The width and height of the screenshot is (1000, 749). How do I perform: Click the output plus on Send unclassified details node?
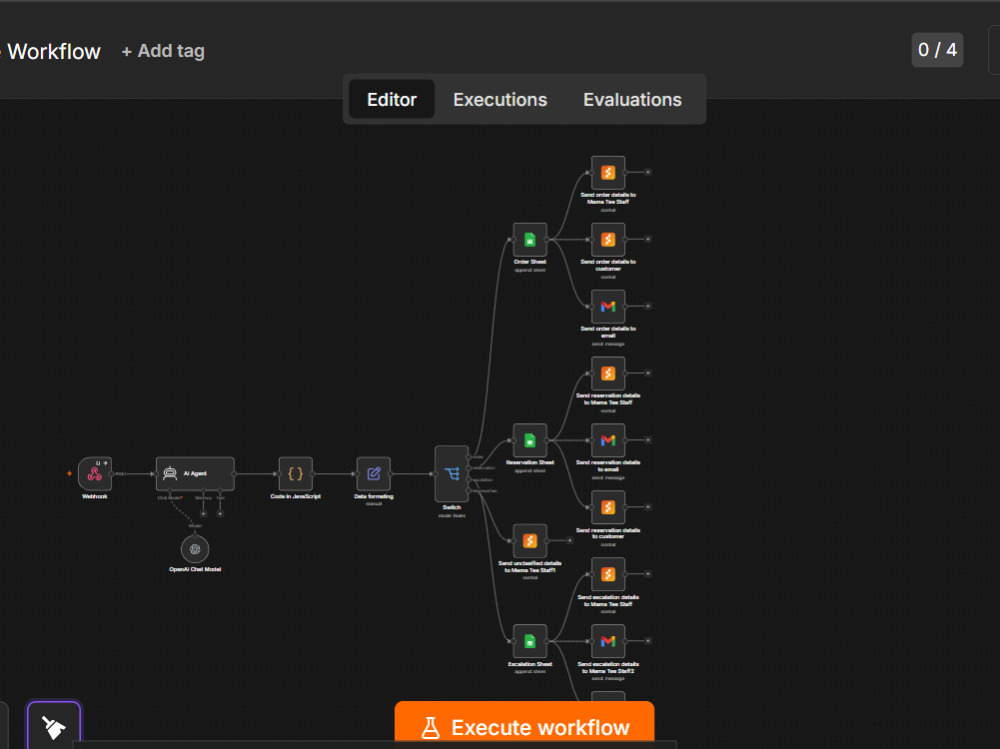click(x=570, y=540)
